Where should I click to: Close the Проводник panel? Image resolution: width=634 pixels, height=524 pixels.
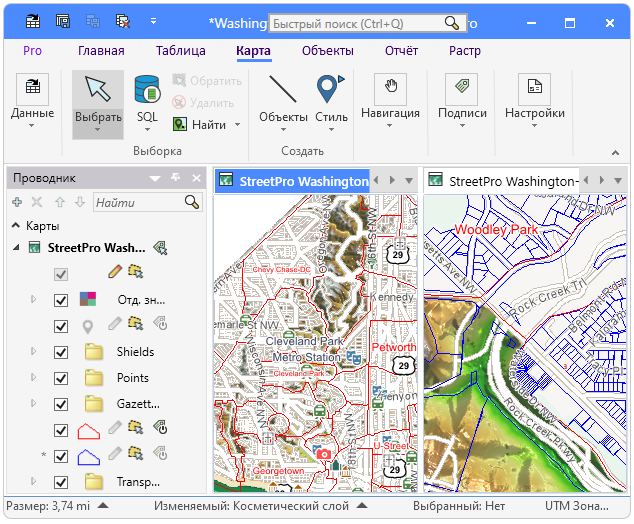point(197,178)
